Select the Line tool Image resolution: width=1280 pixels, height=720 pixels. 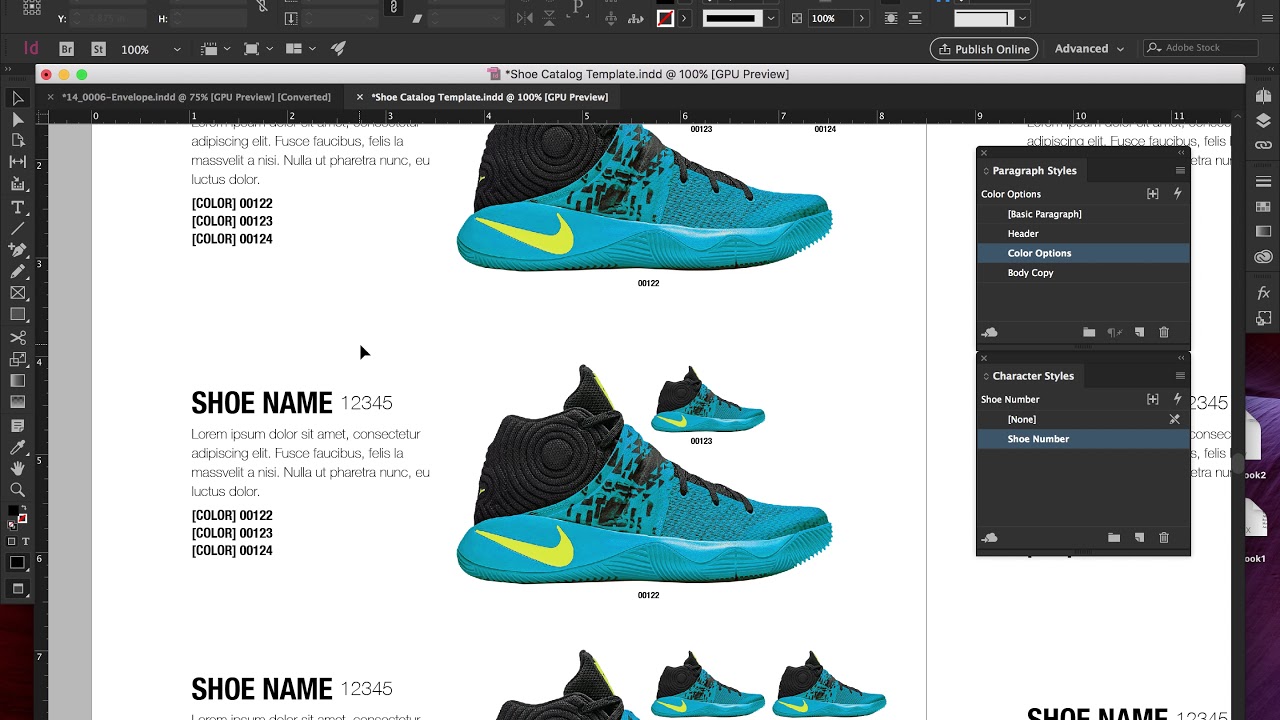18,228
